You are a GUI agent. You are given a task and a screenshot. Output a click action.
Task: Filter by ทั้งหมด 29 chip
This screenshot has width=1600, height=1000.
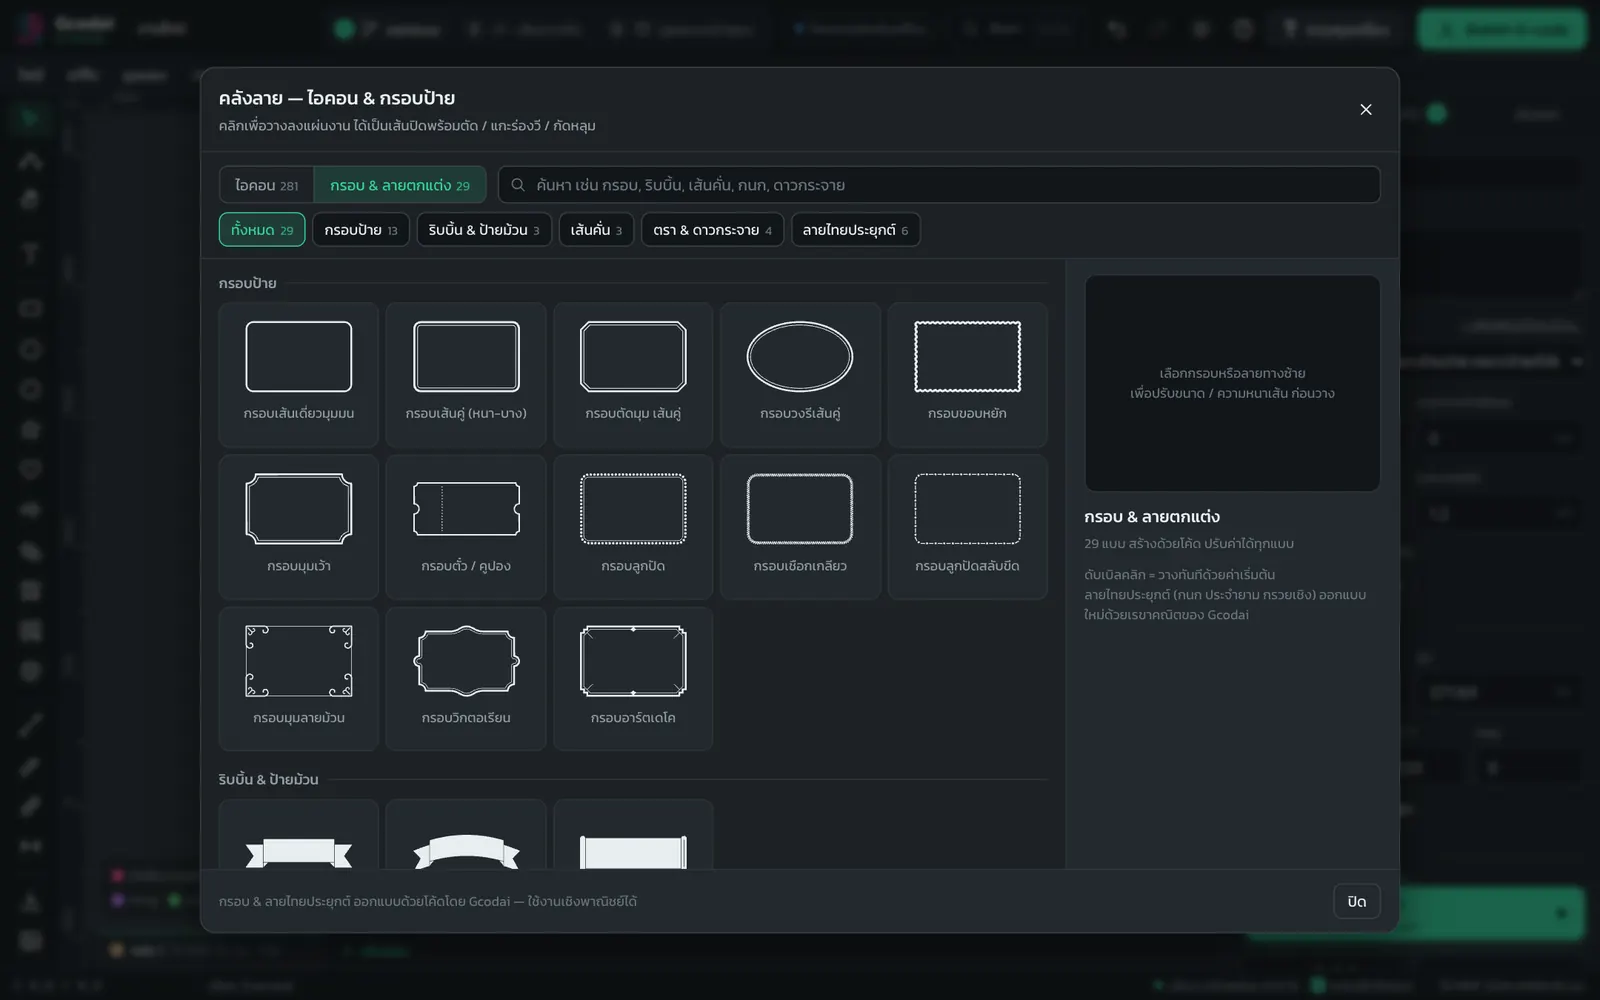262,230
